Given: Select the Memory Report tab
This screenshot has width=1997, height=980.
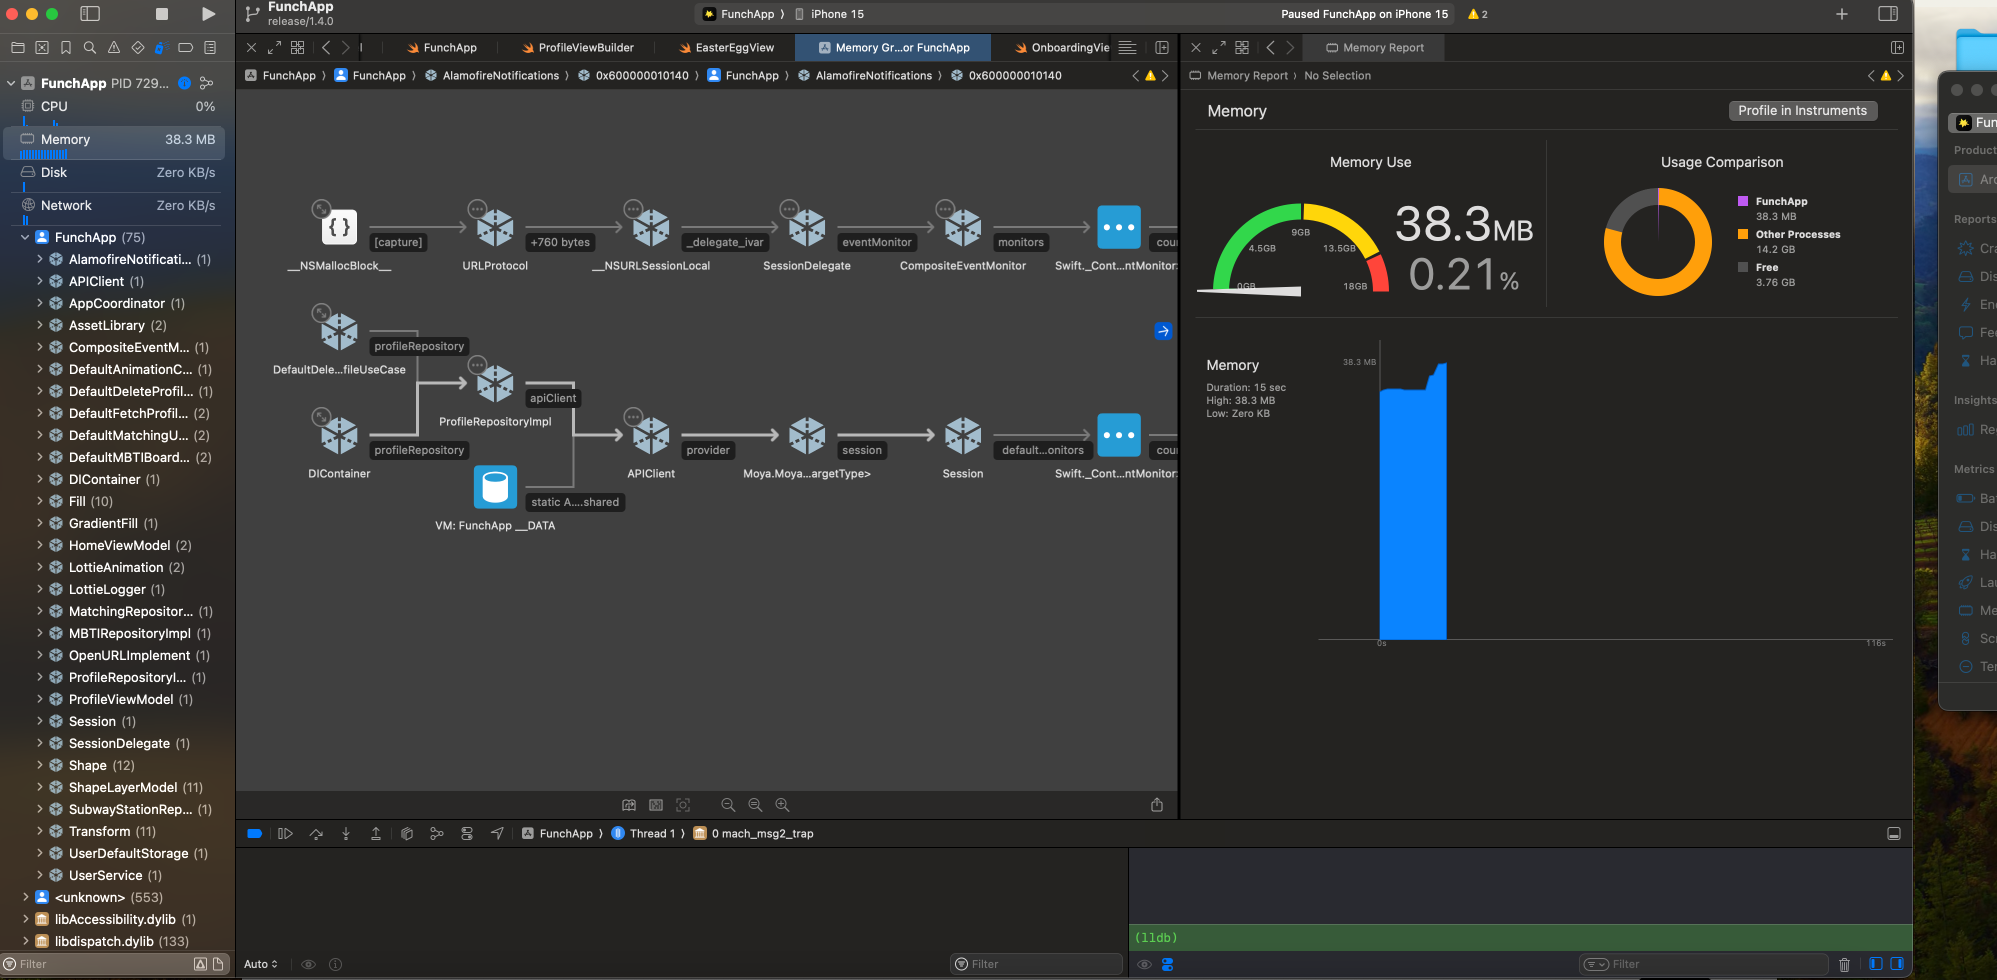Looking at the screenshot, I should pyautogui.click(x=1375, y=47).
